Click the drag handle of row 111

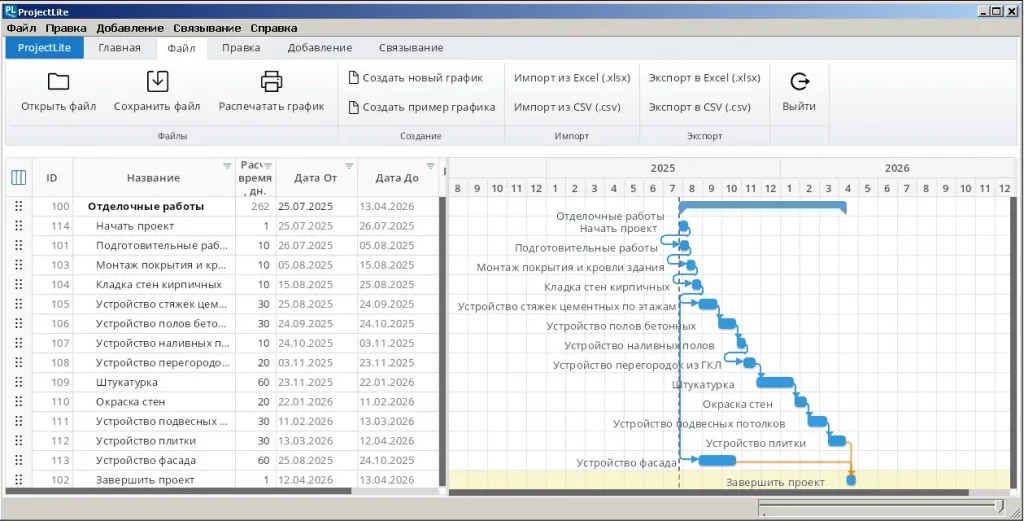[x=18, y=421]
